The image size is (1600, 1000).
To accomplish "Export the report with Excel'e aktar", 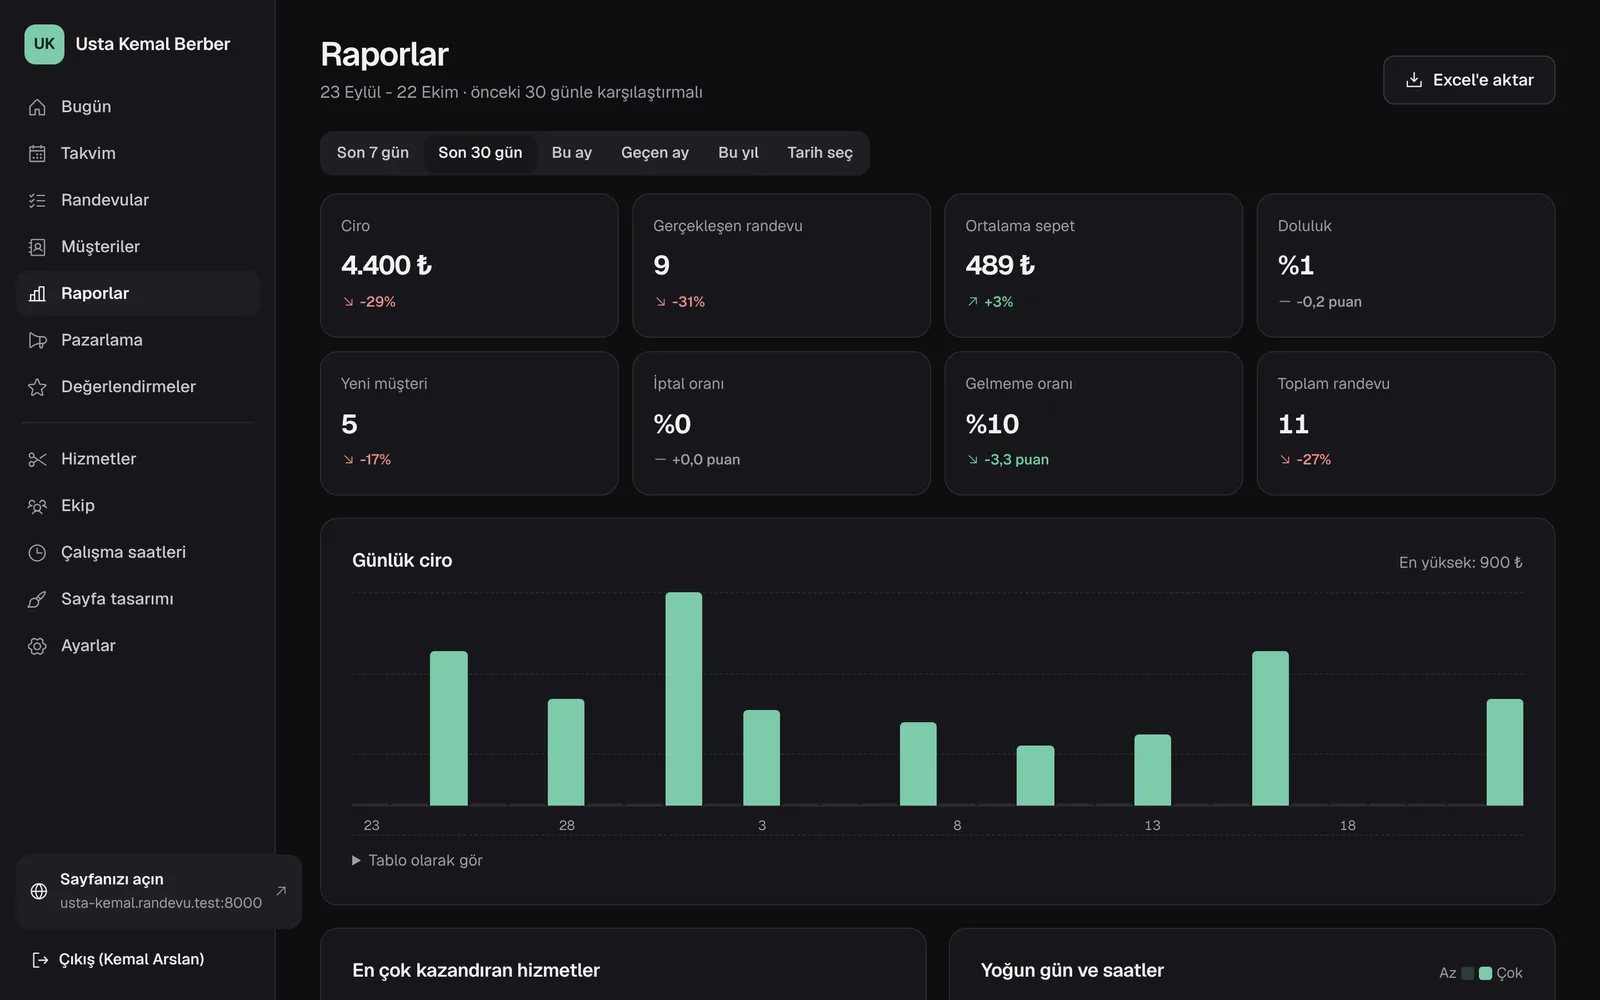I will click(x=1469, y=80).
